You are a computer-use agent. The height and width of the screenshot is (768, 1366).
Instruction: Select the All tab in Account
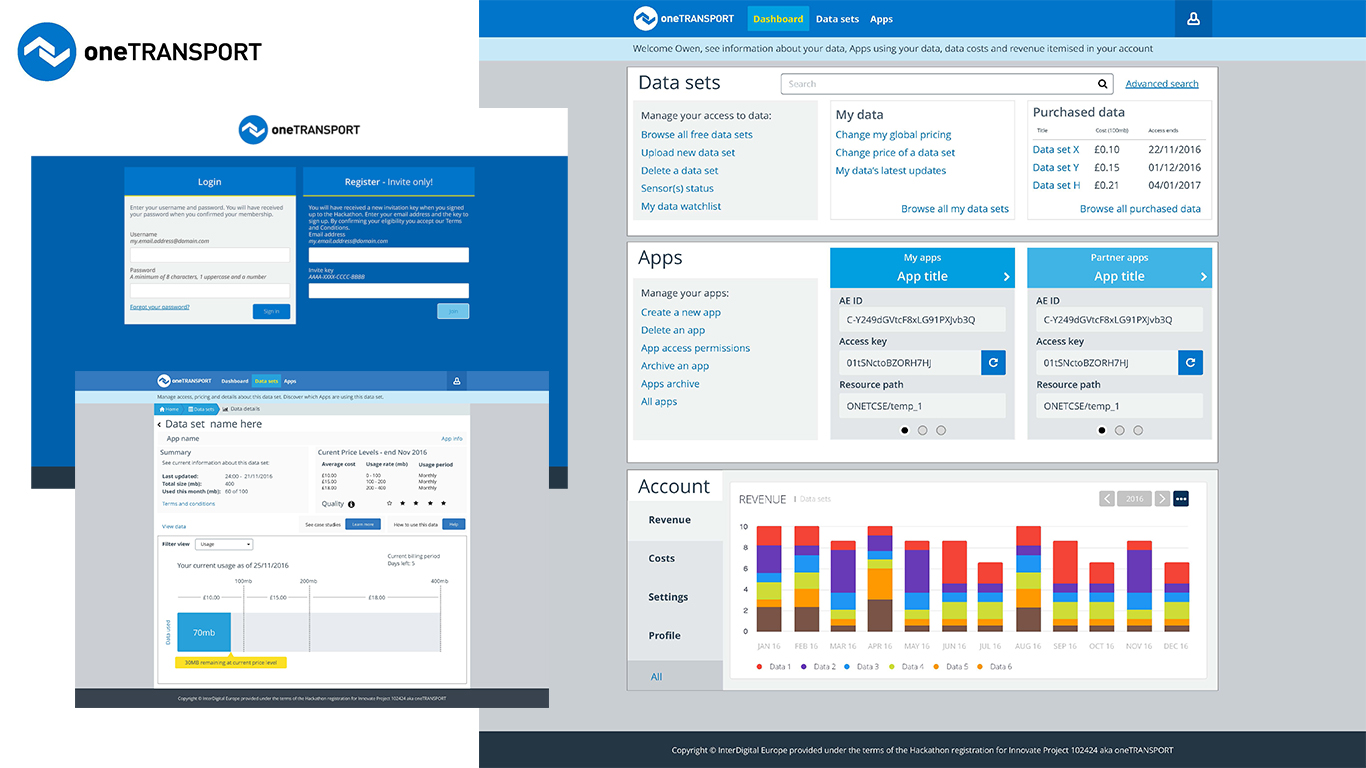(x=675, y=677)
